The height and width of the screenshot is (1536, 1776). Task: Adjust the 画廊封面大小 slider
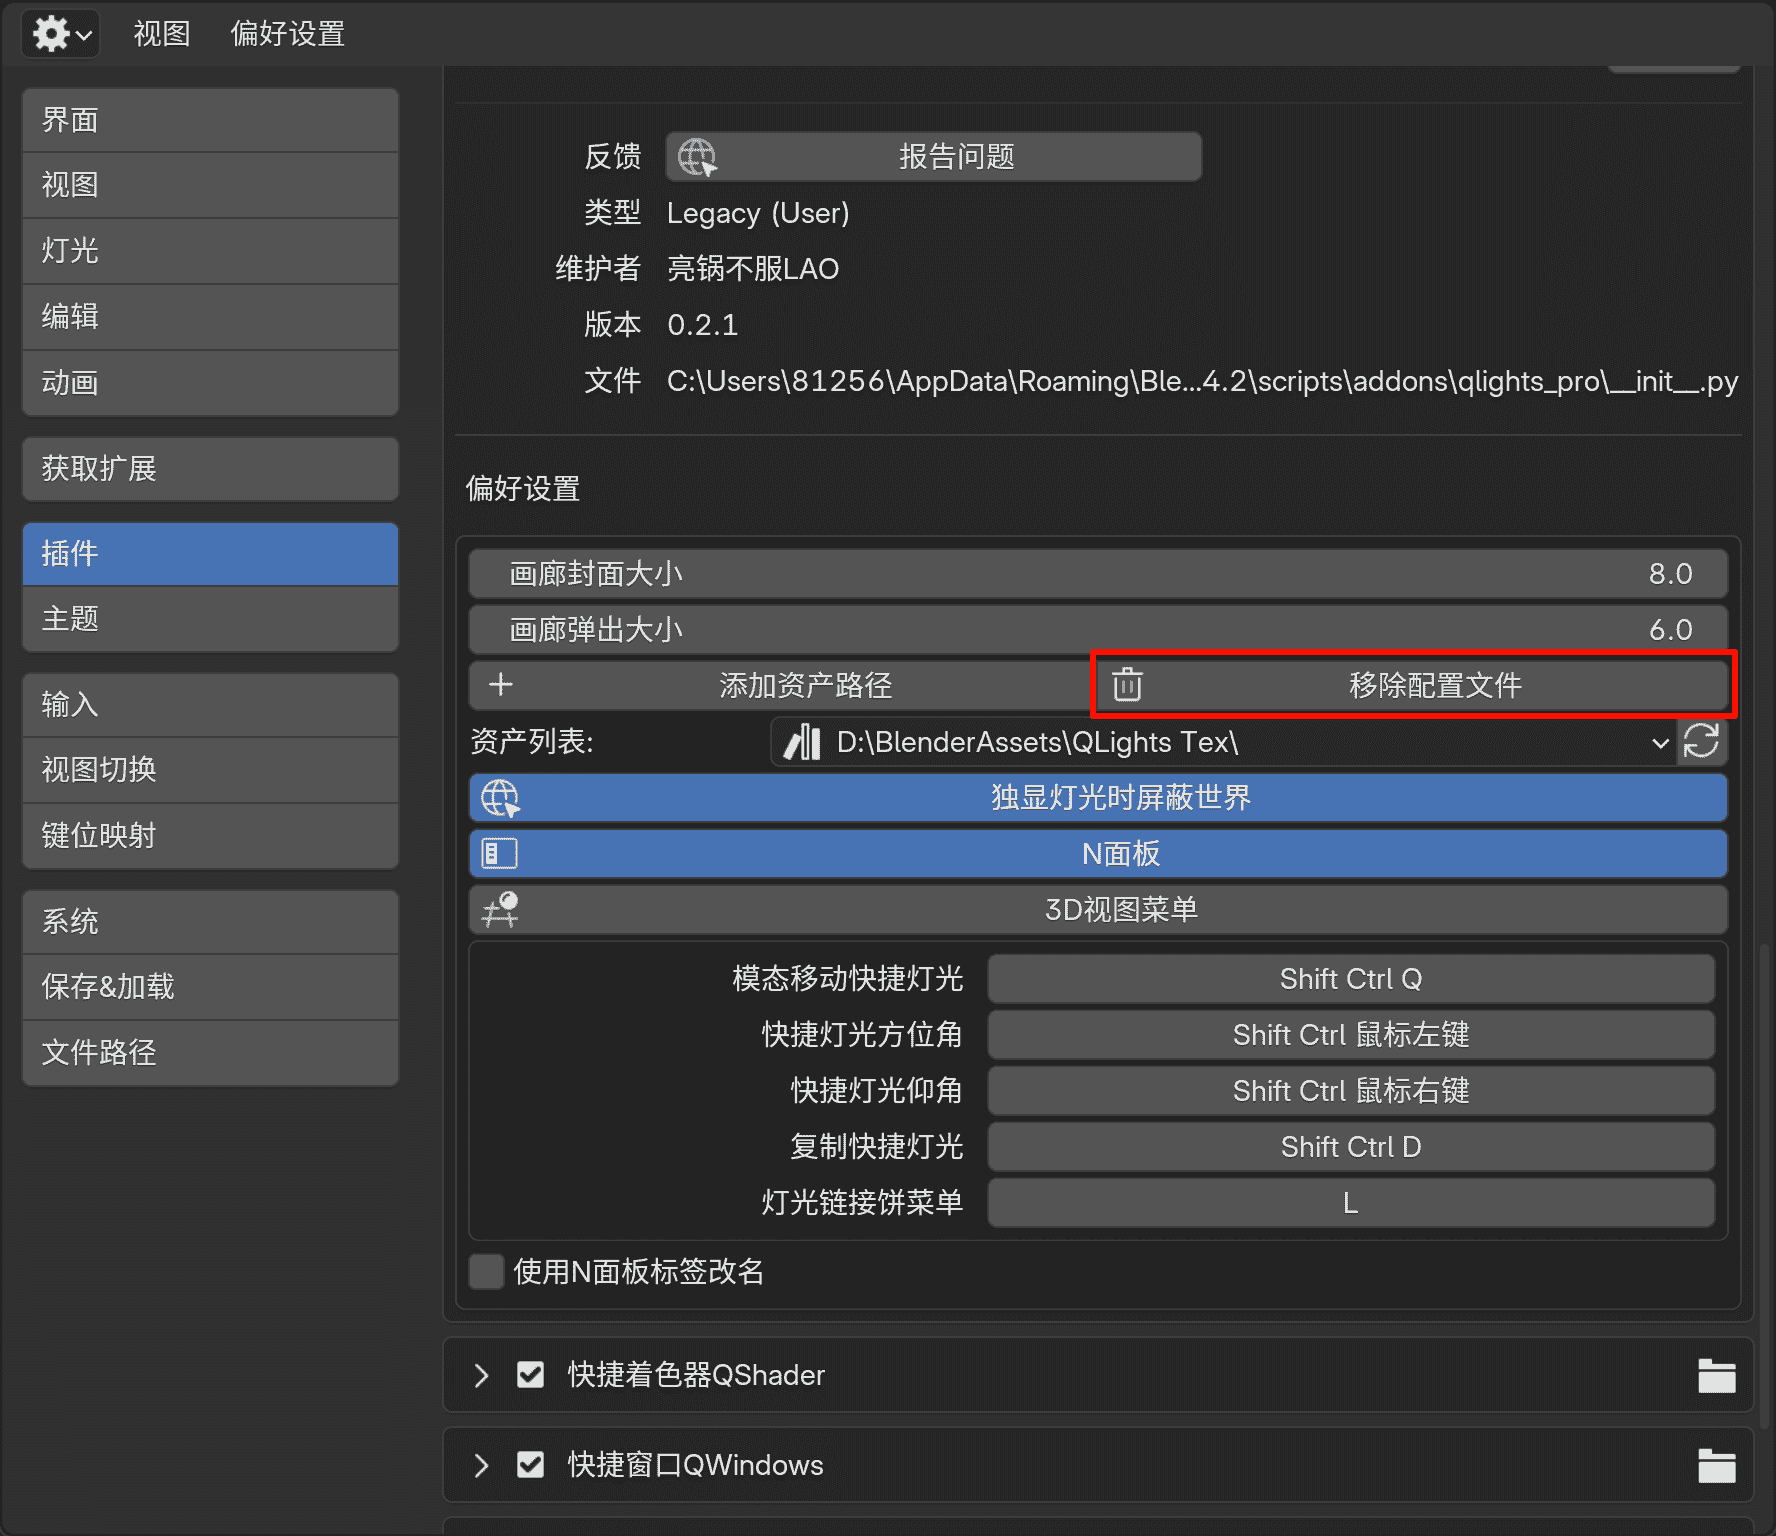(1098, 574)
